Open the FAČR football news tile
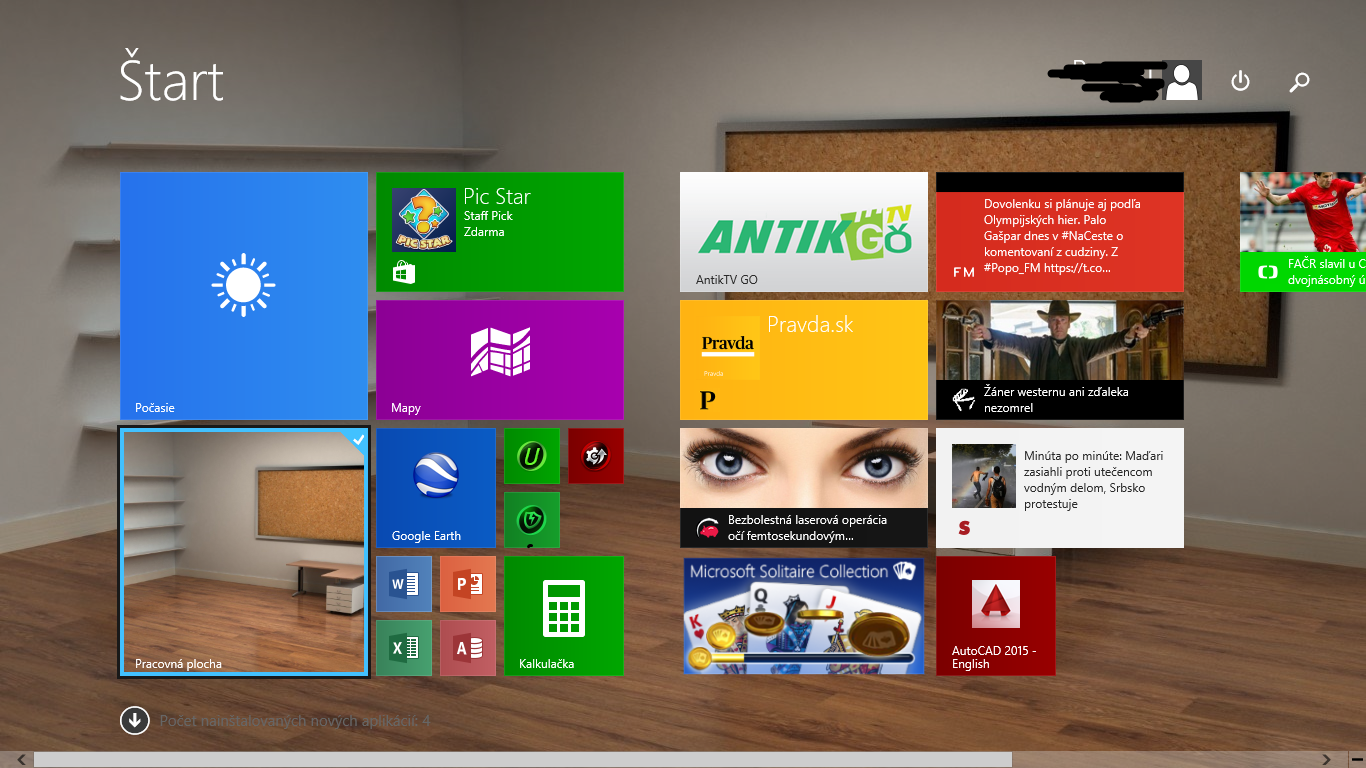 point(1303,232)
